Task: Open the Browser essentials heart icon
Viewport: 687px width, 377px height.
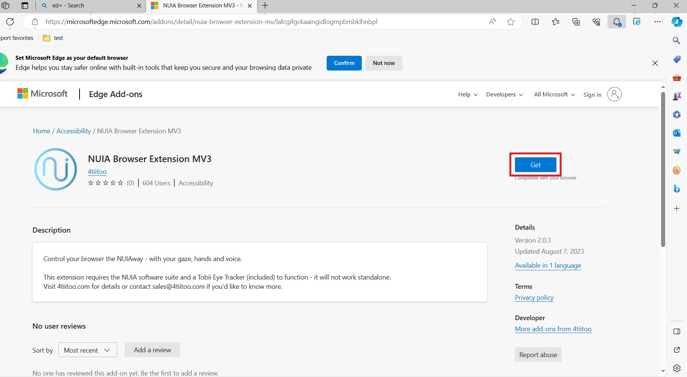Action: pos(596,21)
